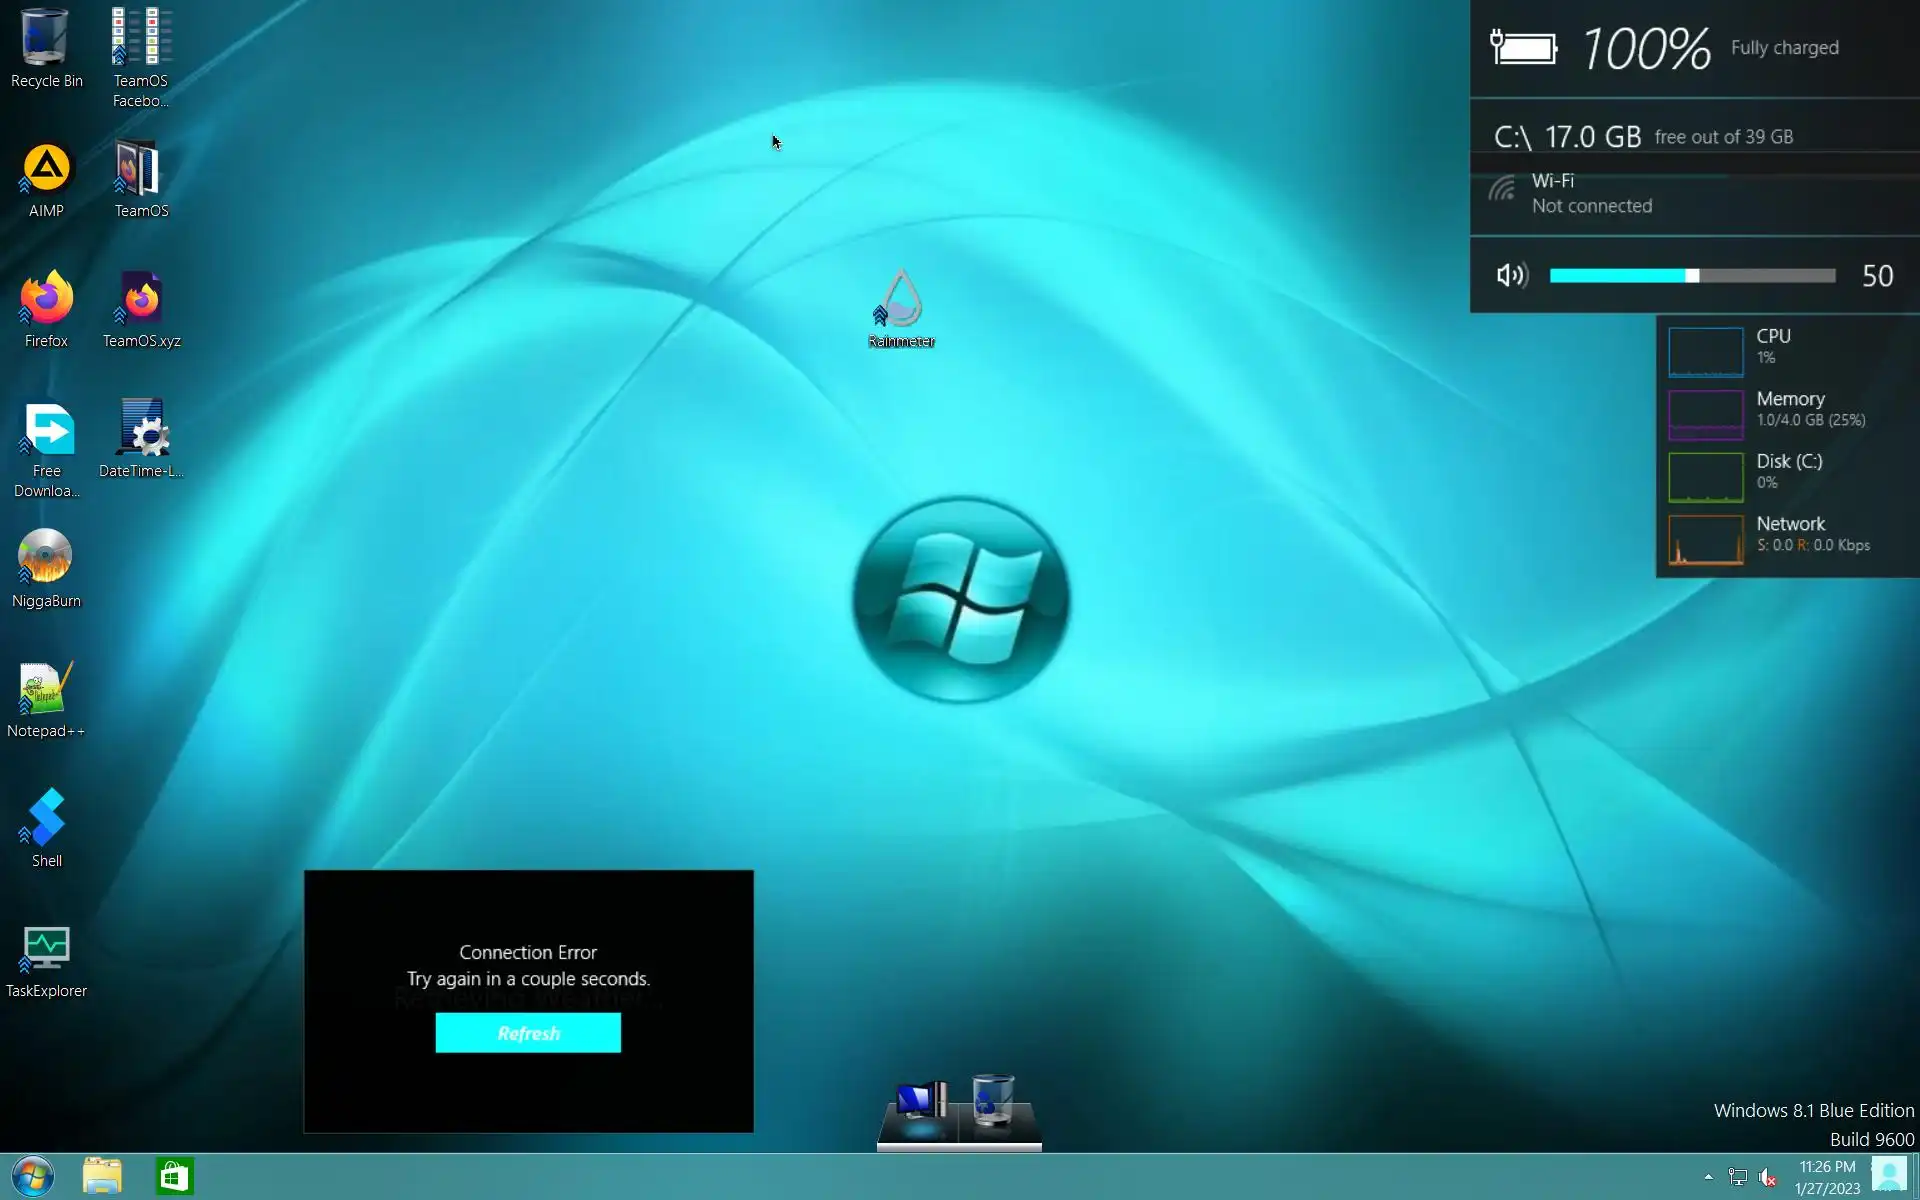Mute sound via the speaker widget icon
The height and width of the screenshot is (1200, 1920).
tap(1511, 275)
